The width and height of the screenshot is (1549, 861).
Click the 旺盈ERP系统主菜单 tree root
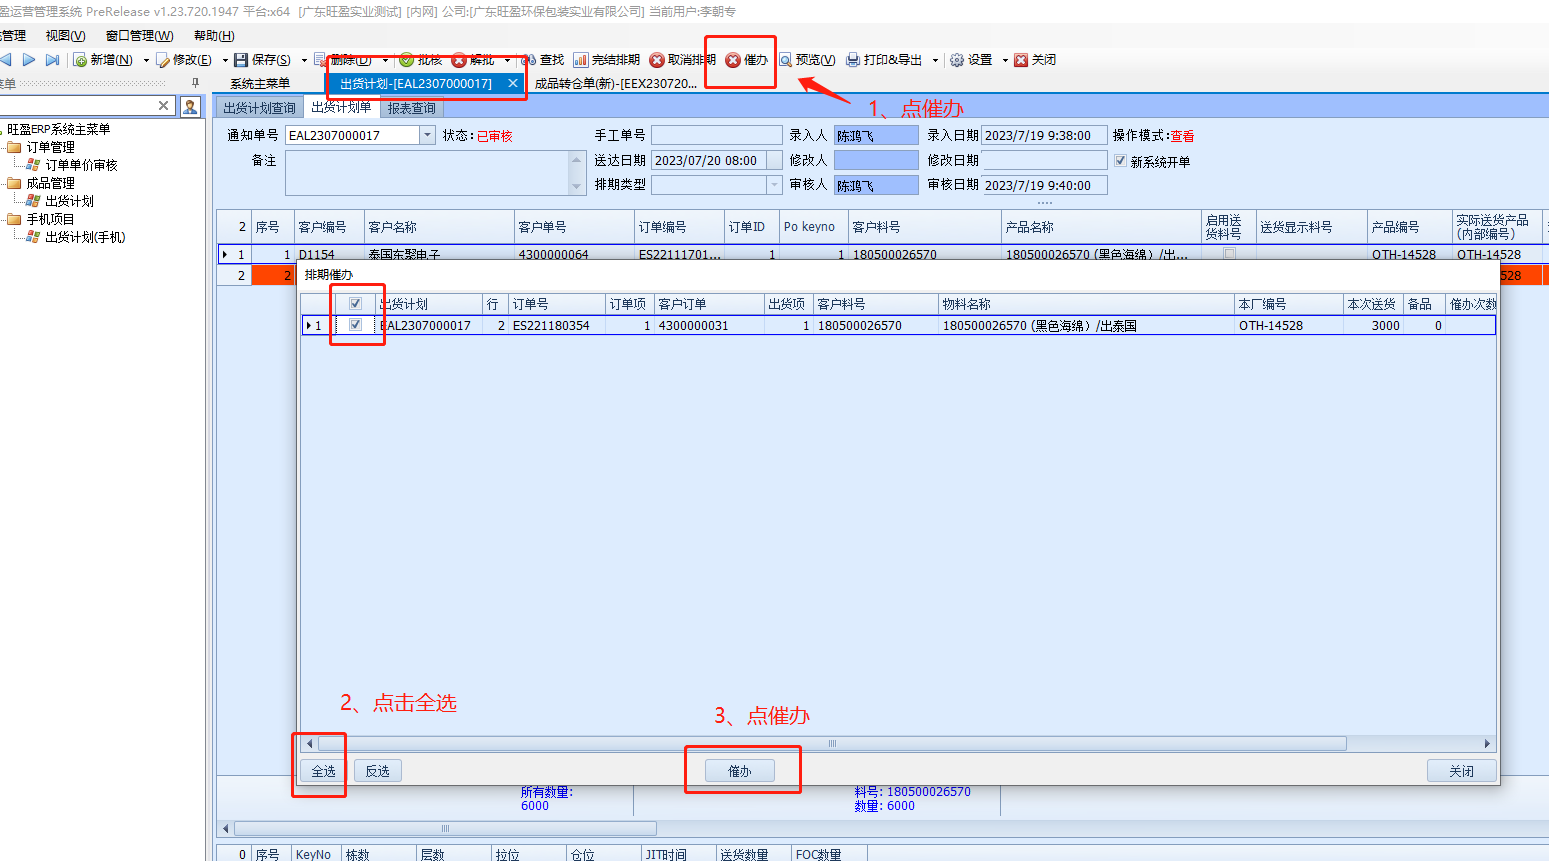(59, 129)
